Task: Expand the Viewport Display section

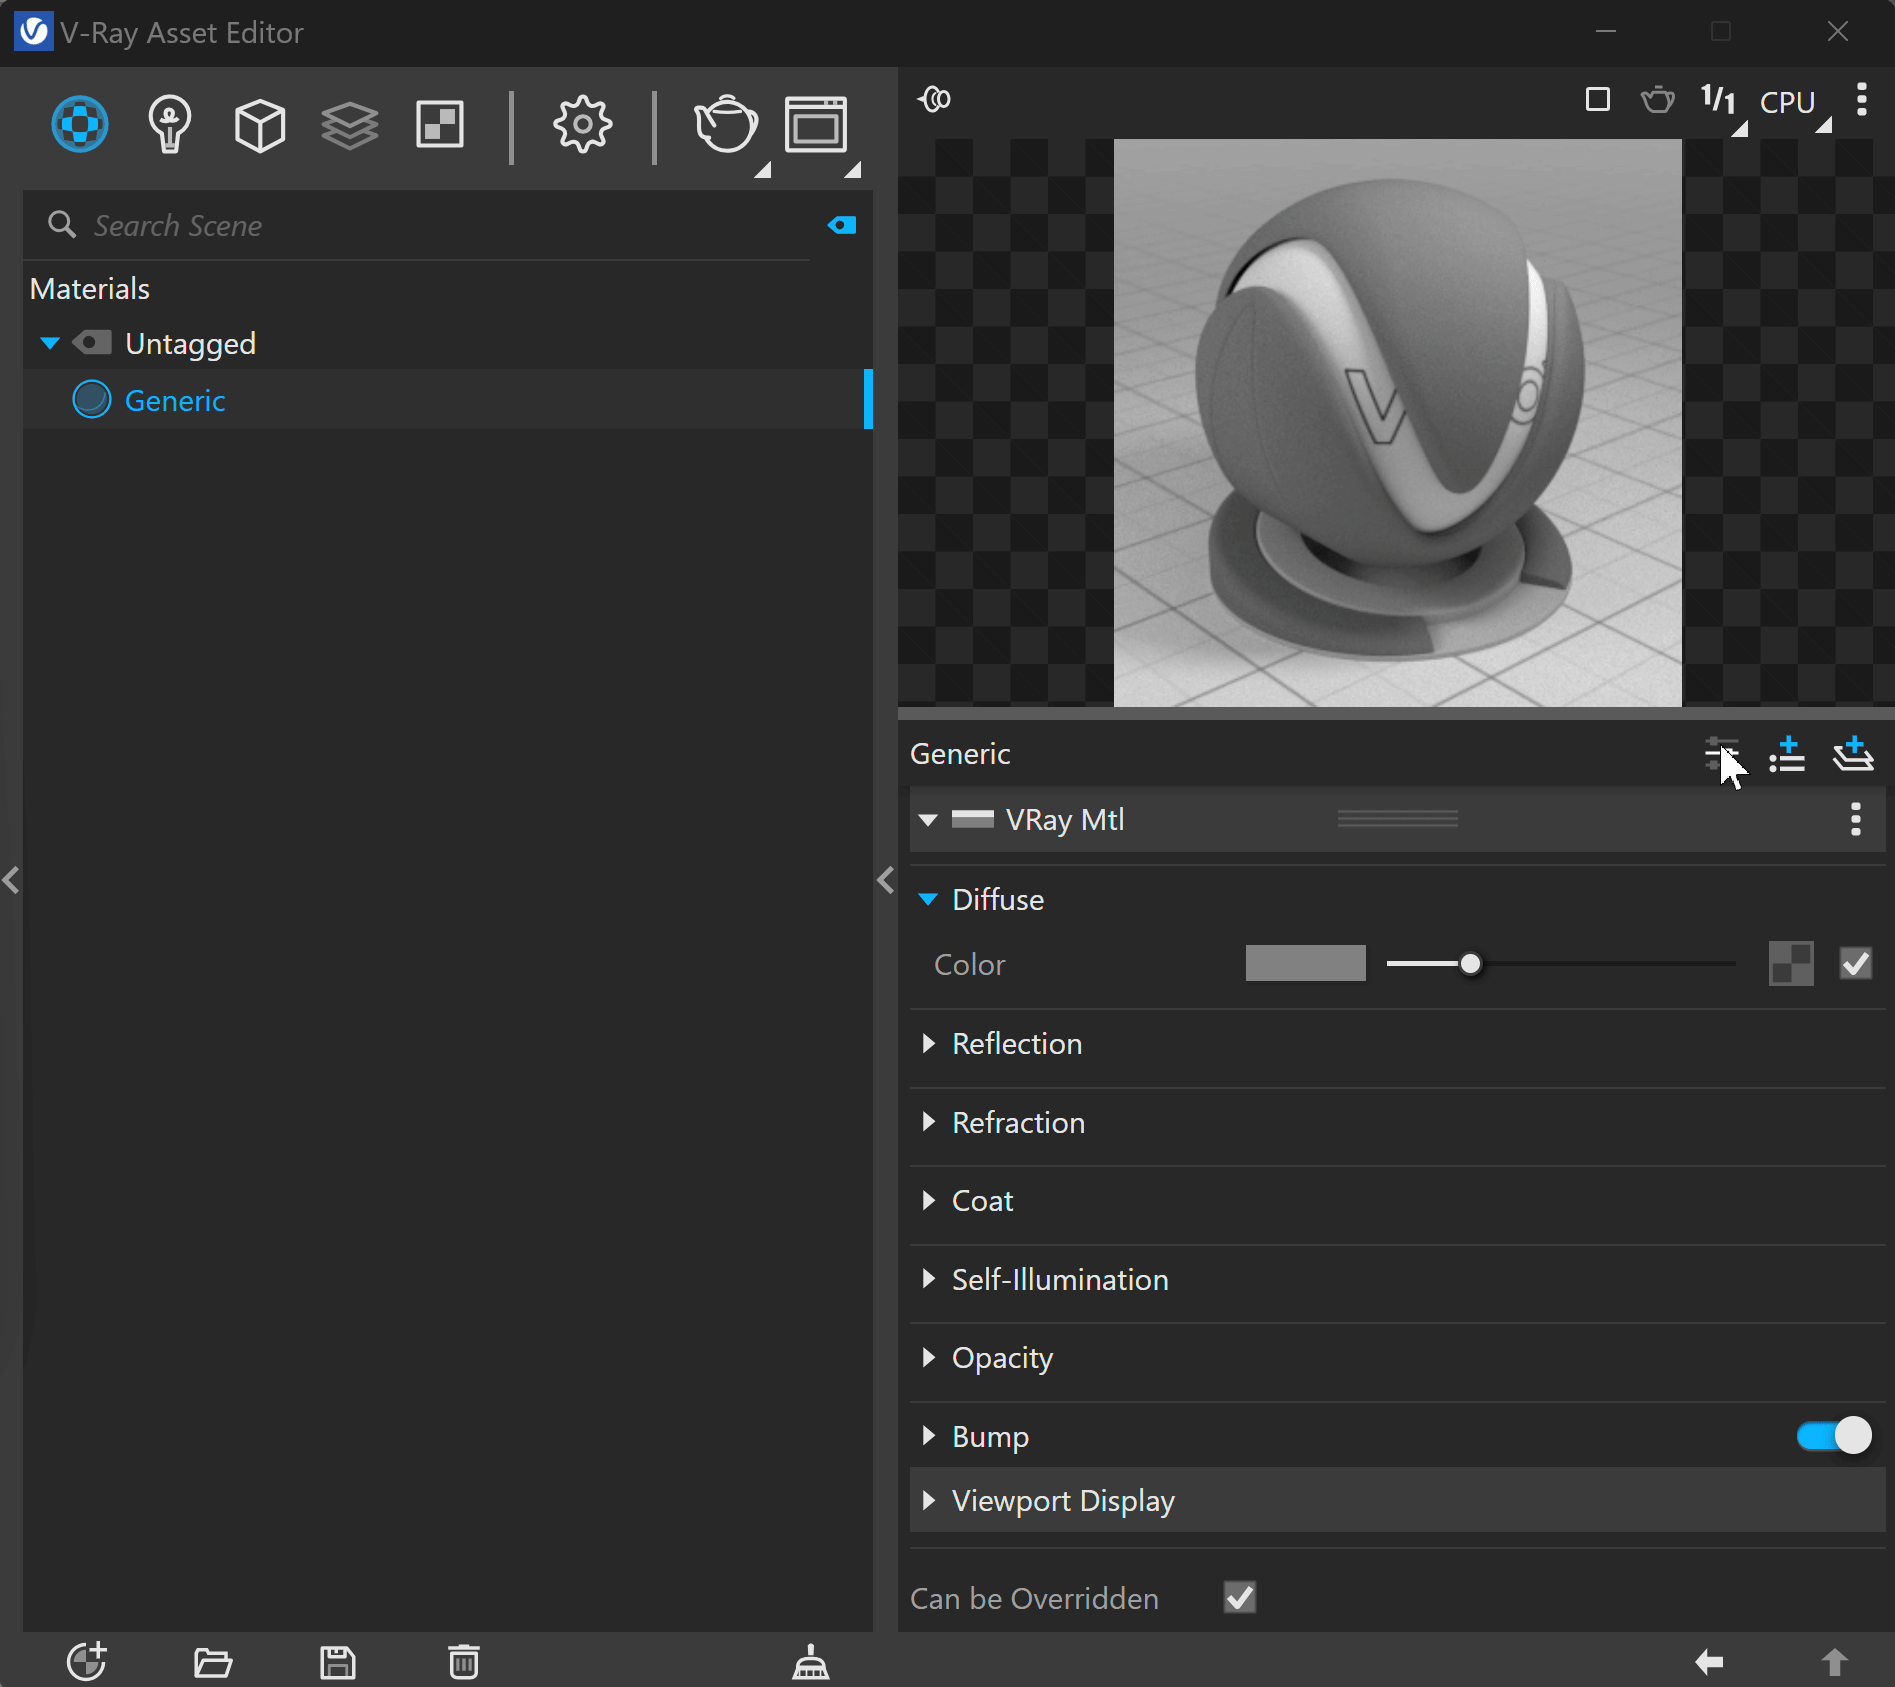Action: pyautogui.click(x=928, y=1500)
